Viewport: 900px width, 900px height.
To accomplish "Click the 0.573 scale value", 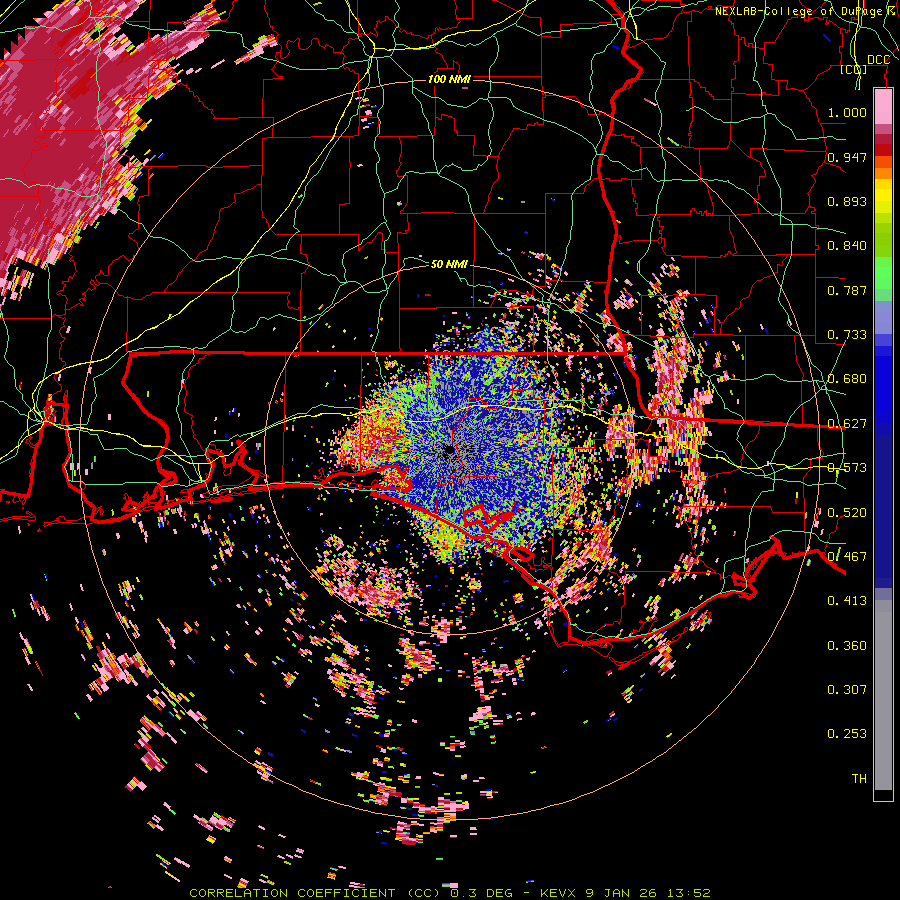I will pyautogui.click(x=847, y=468).
